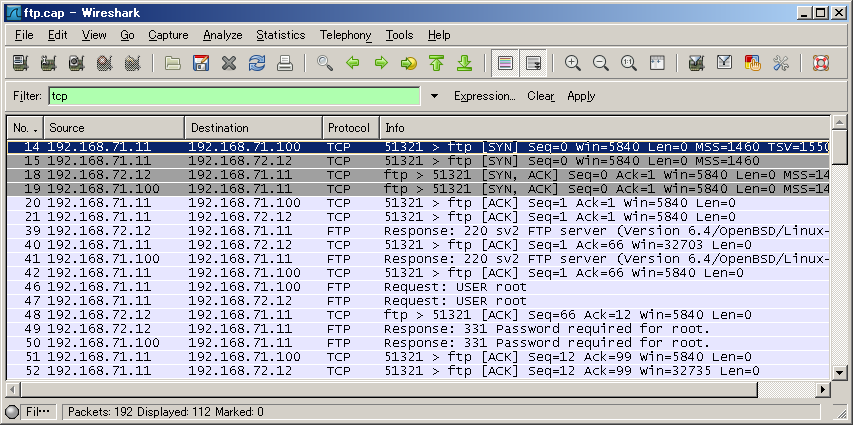Jump to first packet icon
The width and height of the screenshot is (853, 425).
(436, 63)
